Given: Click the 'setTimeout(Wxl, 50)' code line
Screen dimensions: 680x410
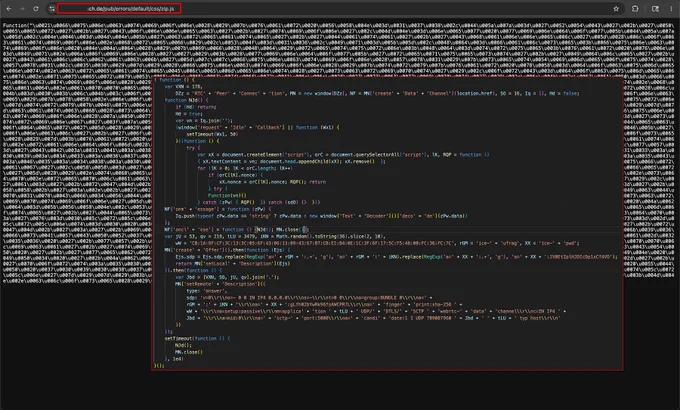Looking at the screenshot, I should (212, 134).
